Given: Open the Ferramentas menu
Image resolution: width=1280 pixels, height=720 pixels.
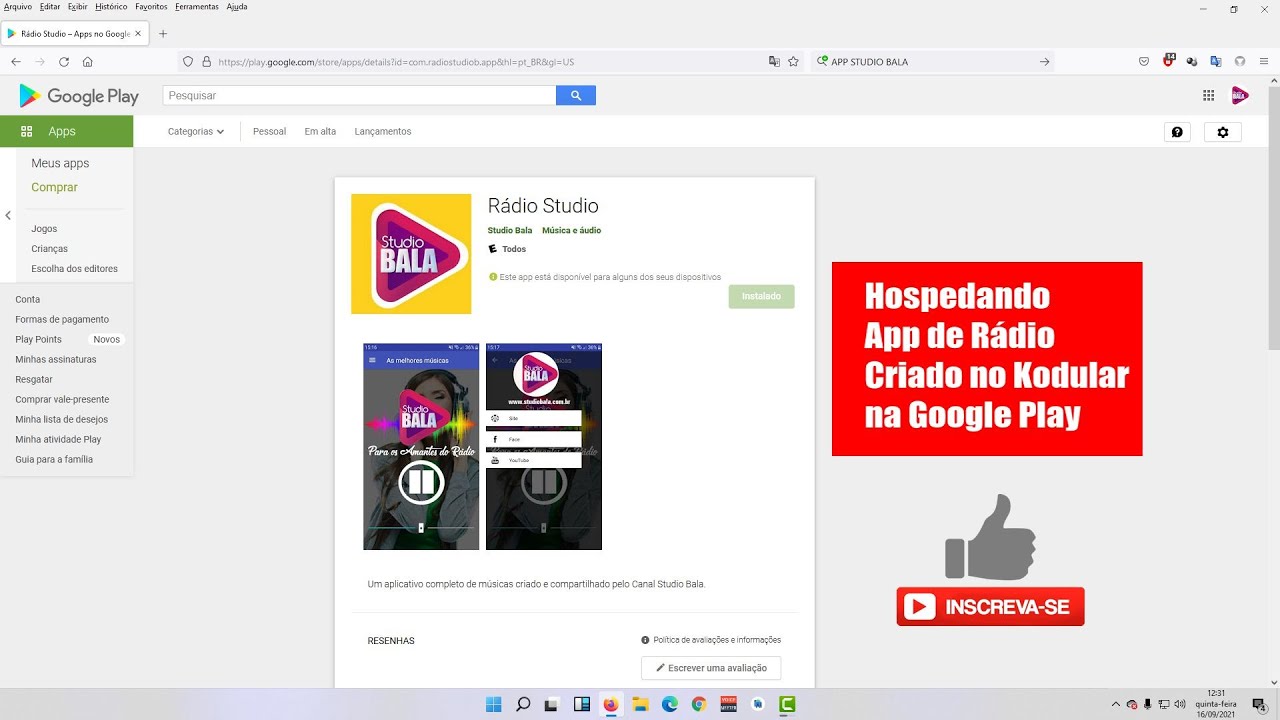Looking at the screenshot, I should [196, 7].
